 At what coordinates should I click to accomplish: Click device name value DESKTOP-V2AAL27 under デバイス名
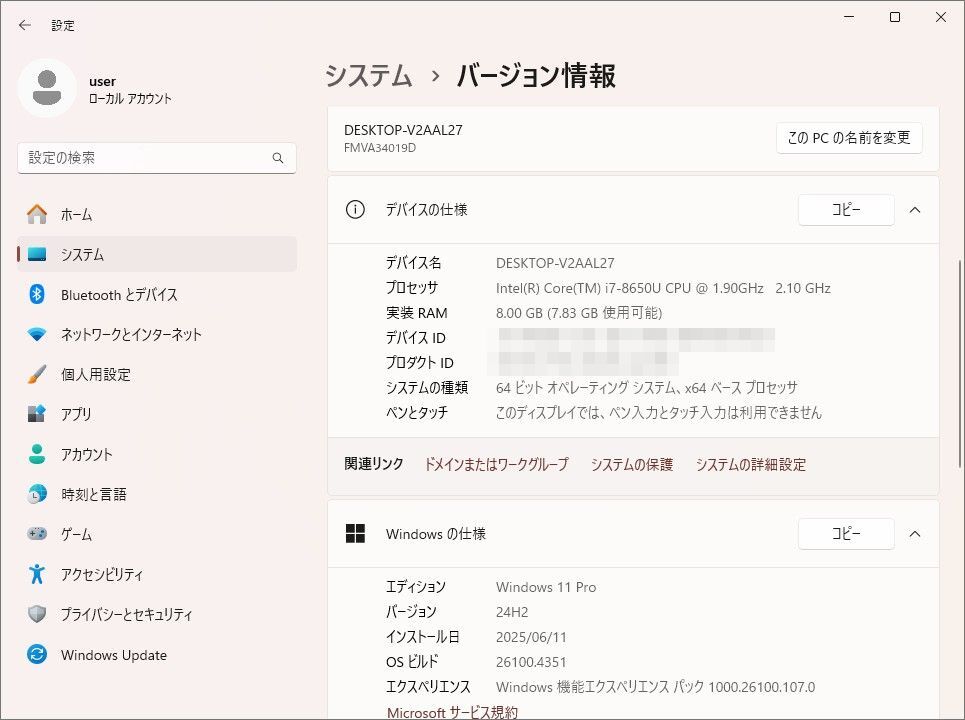555,263
